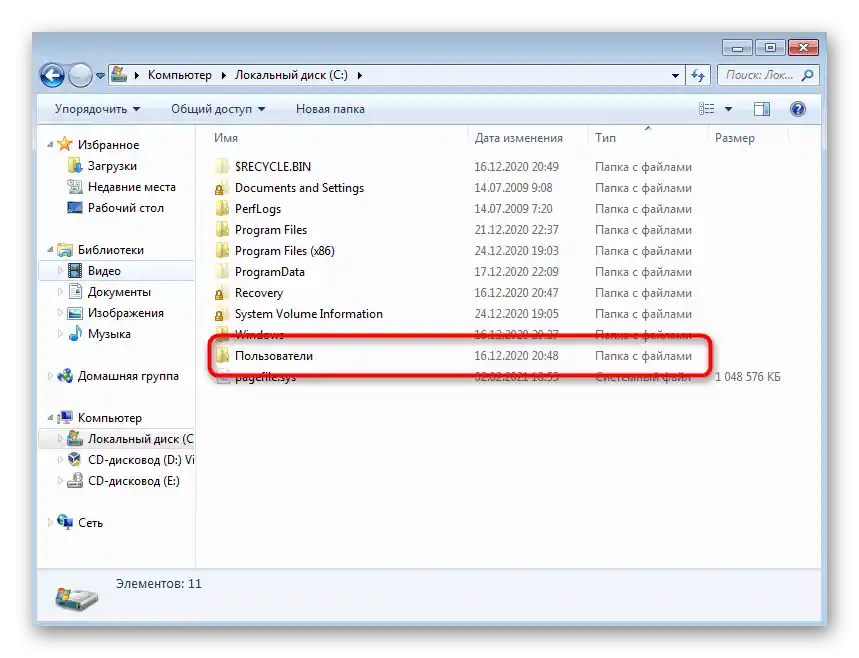Open the Упорядочить menu
Viewport: 859px width, 658px height.
click(x=97, y=109)
